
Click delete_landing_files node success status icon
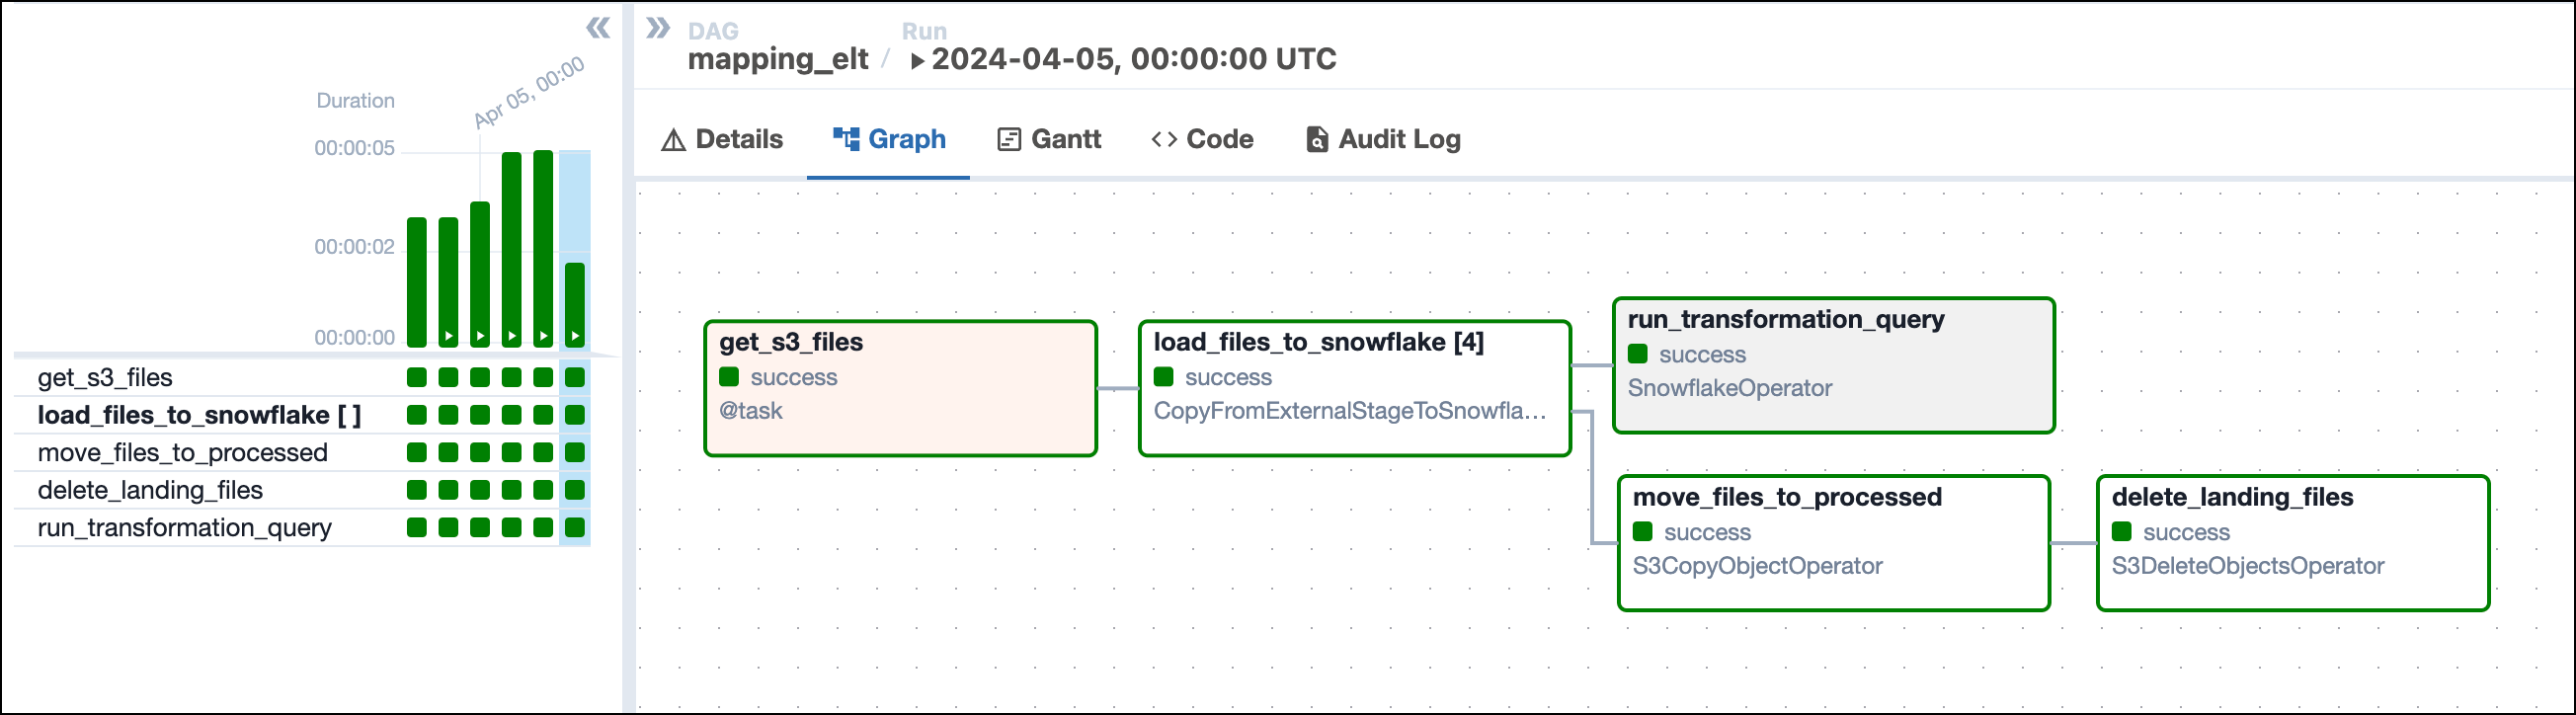[2121, 532]
